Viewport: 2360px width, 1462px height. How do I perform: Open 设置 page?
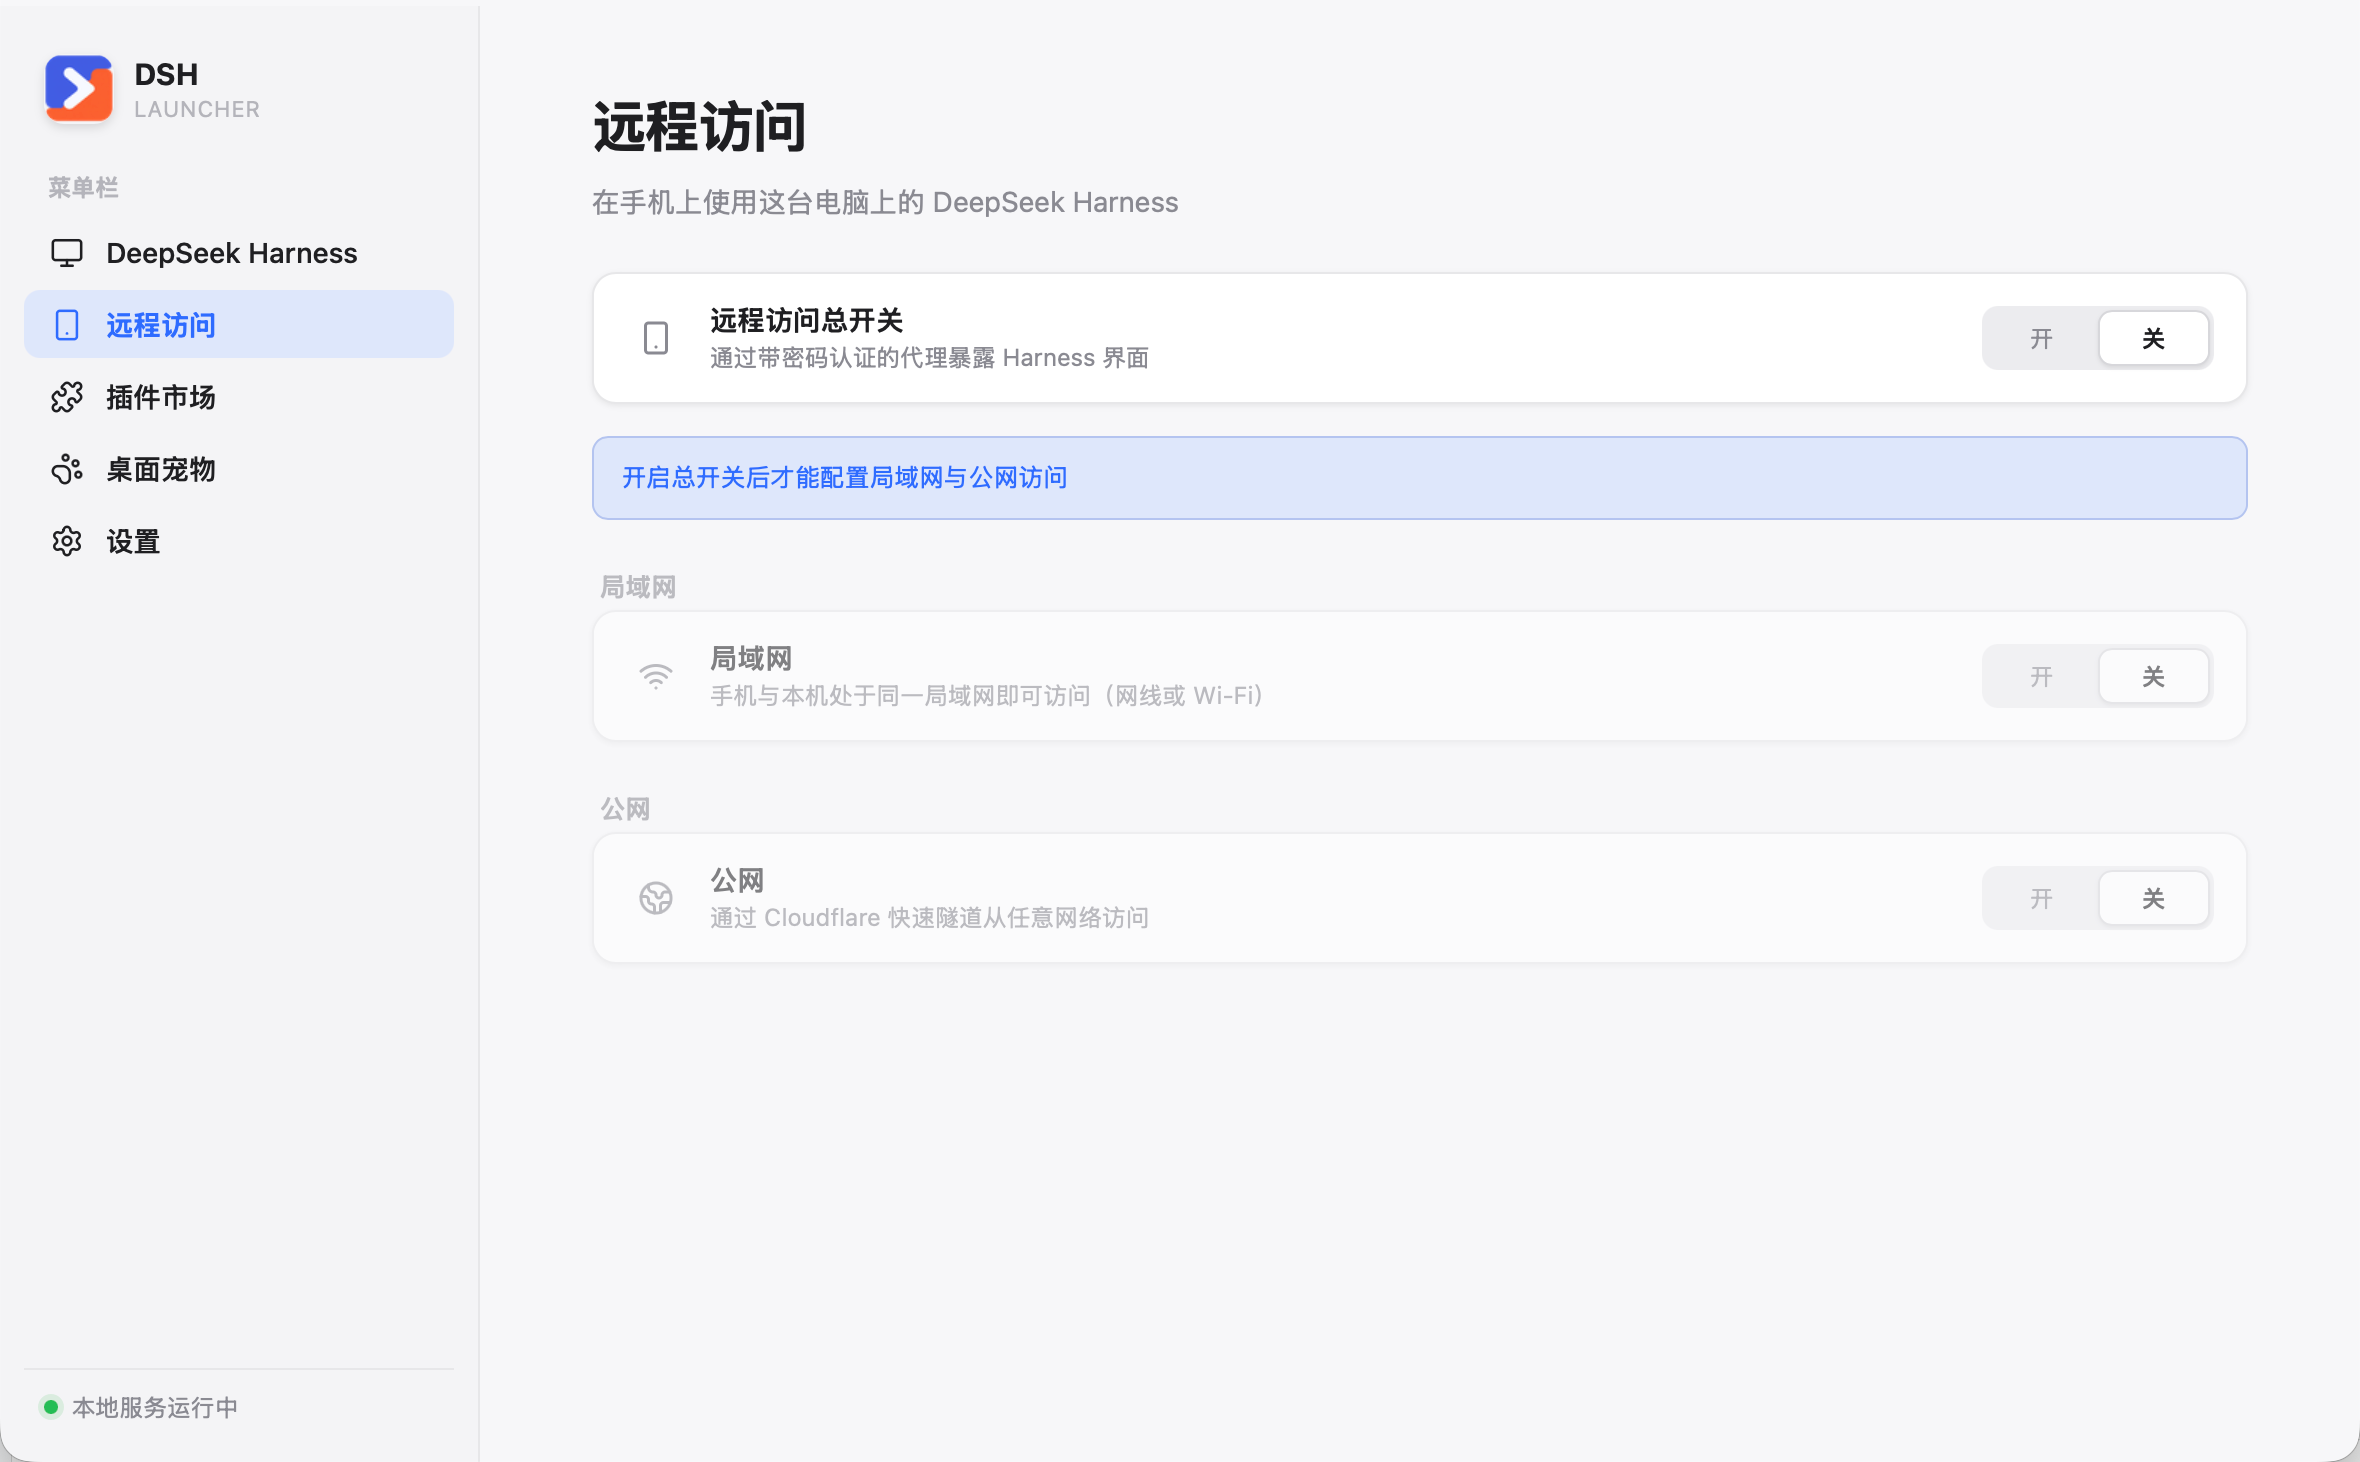[239, 541]
